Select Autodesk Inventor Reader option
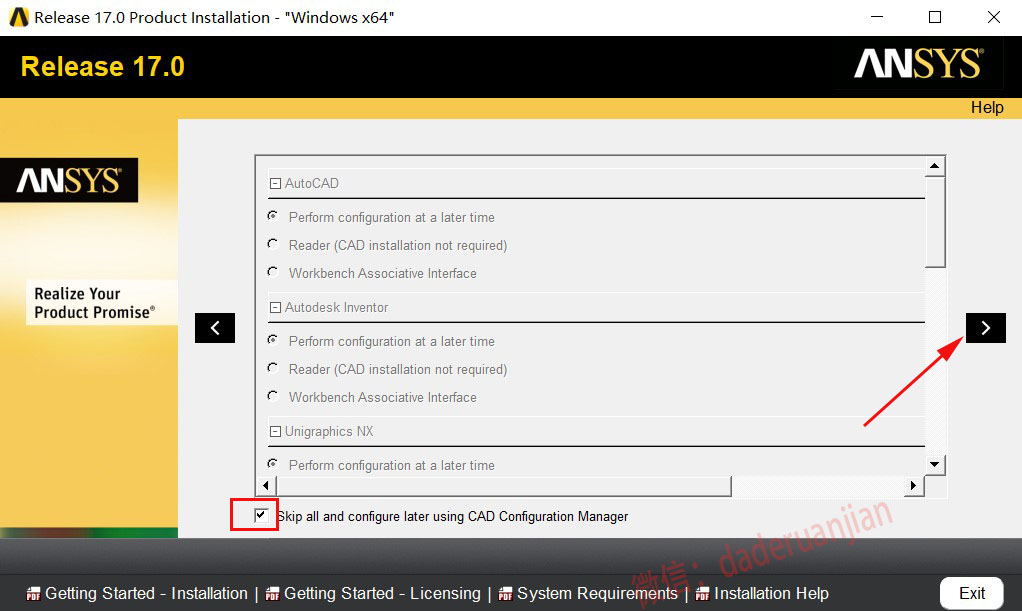Screen dimensions: 1022x611 pos(273,368)
